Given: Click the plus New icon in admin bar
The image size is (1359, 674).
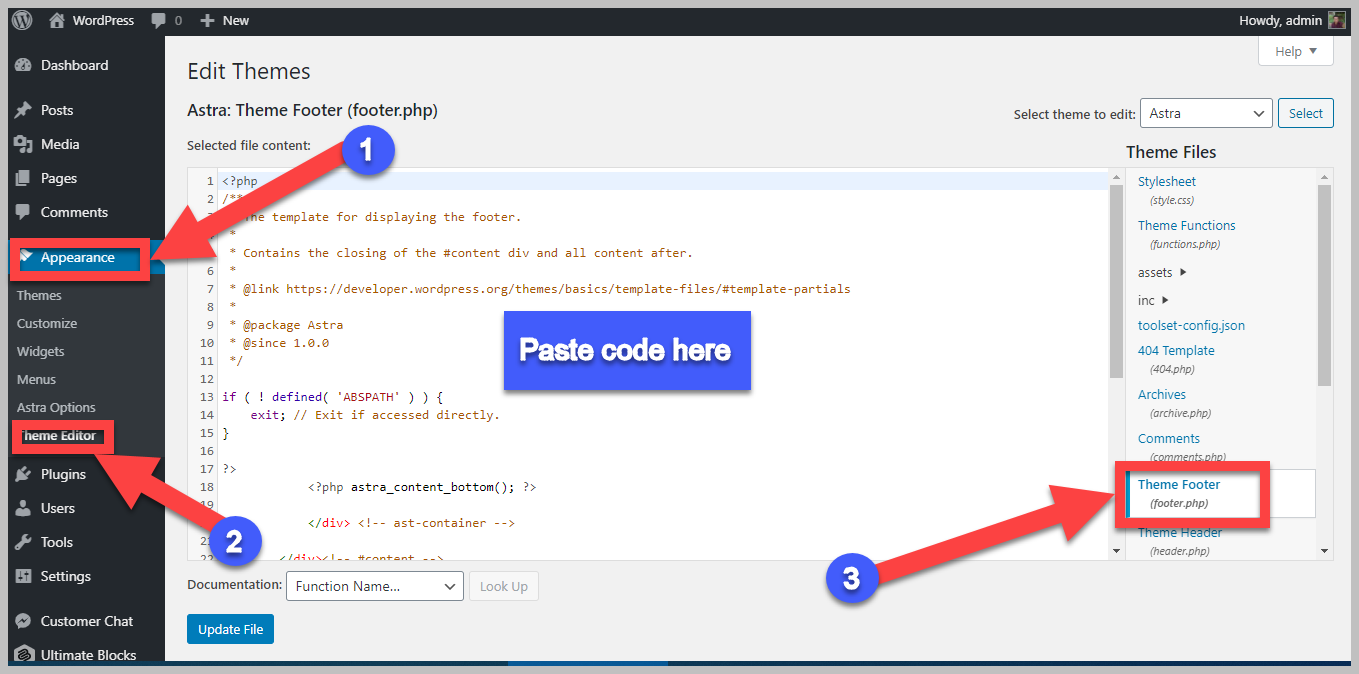Looking at the screenshot, I should 207,20.
